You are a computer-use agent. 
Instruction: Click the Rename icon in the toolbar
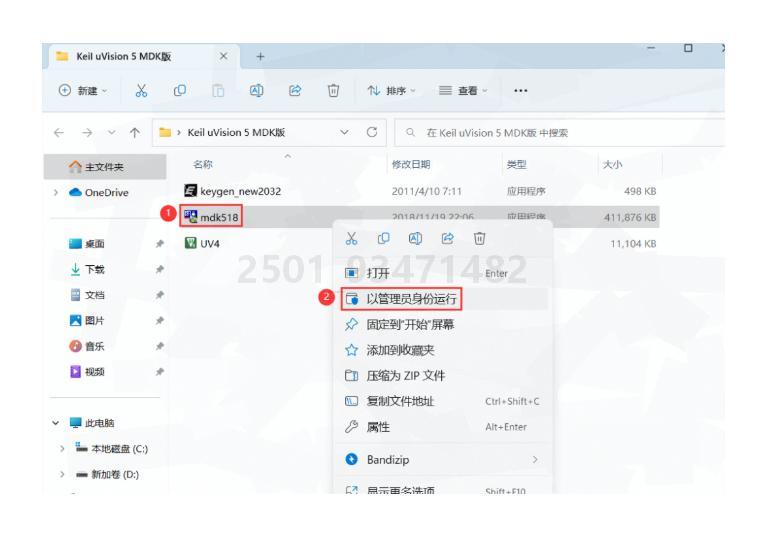coord(256,90)
